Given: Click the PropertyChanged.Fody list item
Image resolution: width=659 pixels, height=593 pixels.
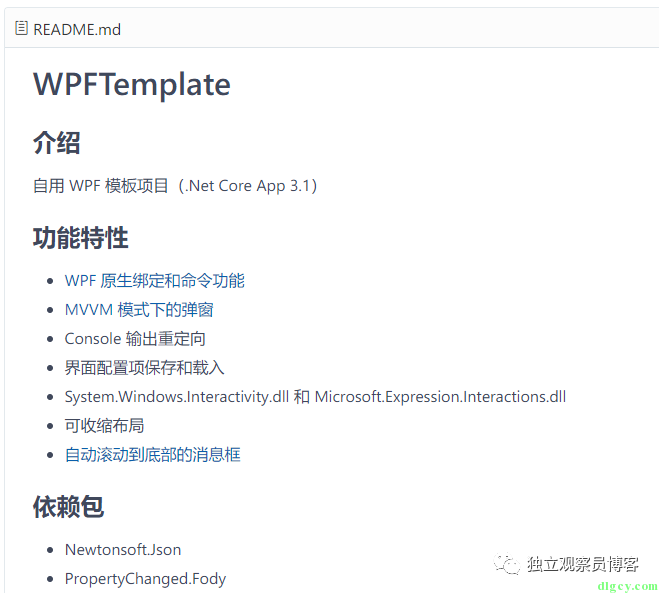Looking at the screenshot, I should point(145,579).
